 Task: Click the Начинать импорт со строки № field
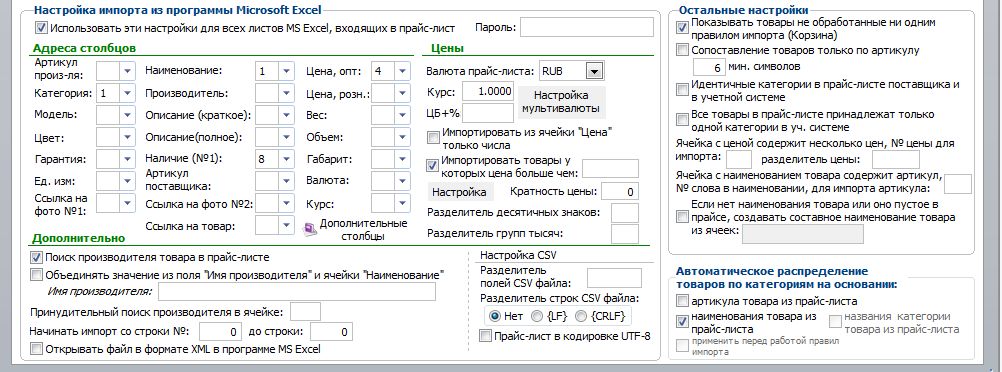tap(220, 332)
